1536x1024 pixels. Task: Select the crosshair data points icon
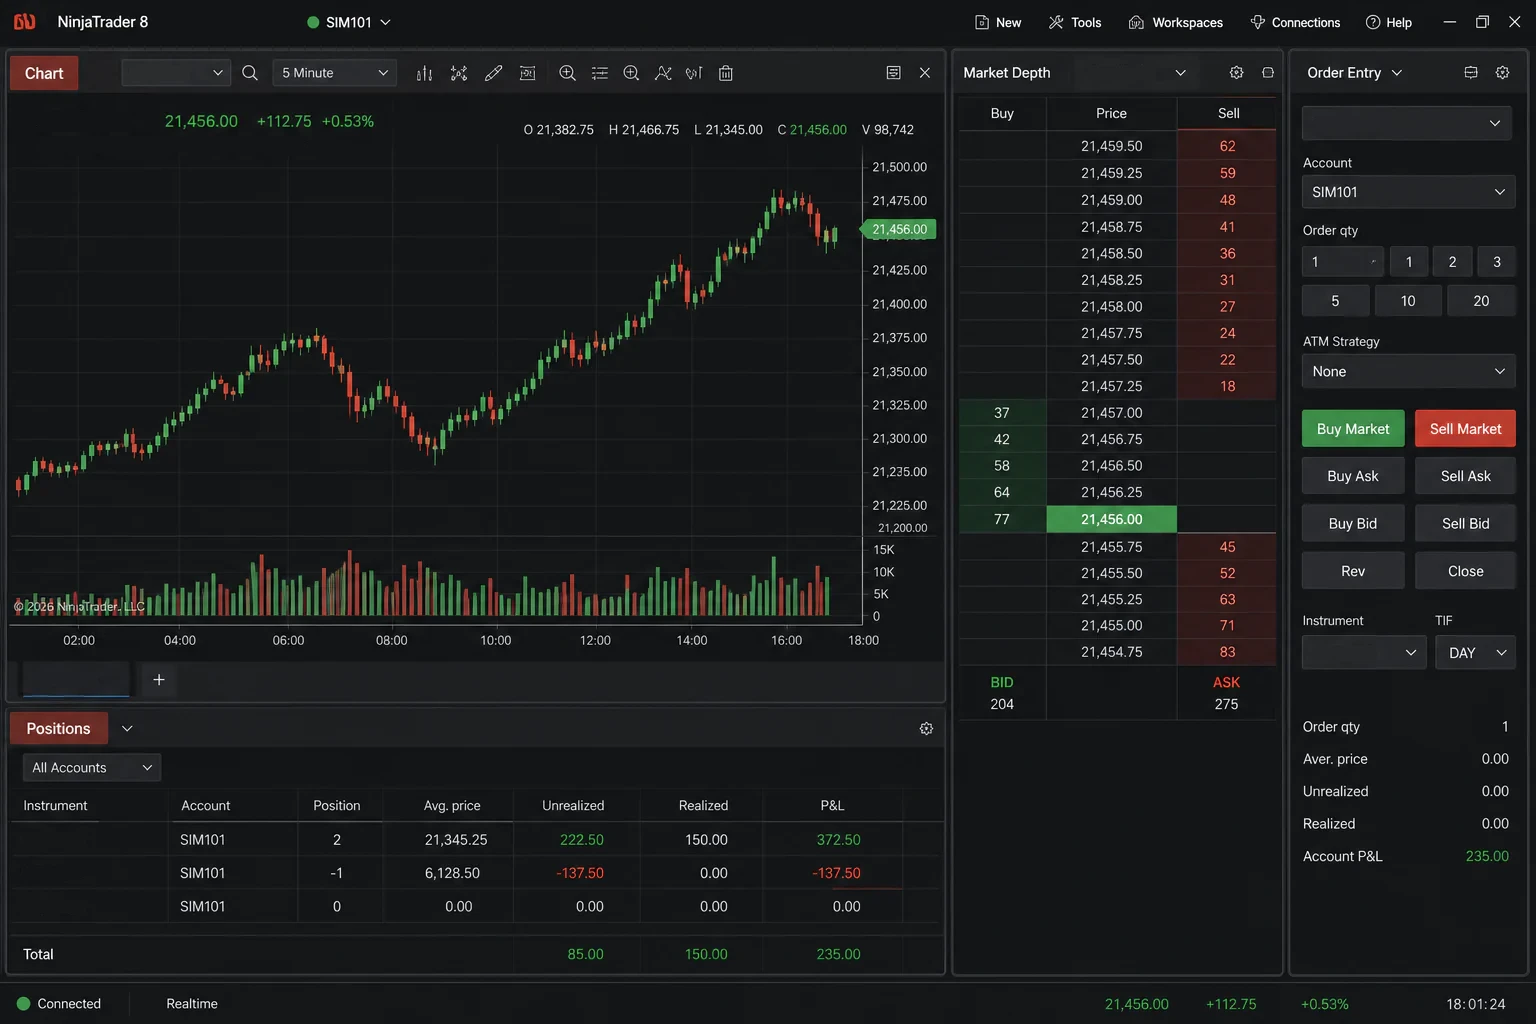459,73
